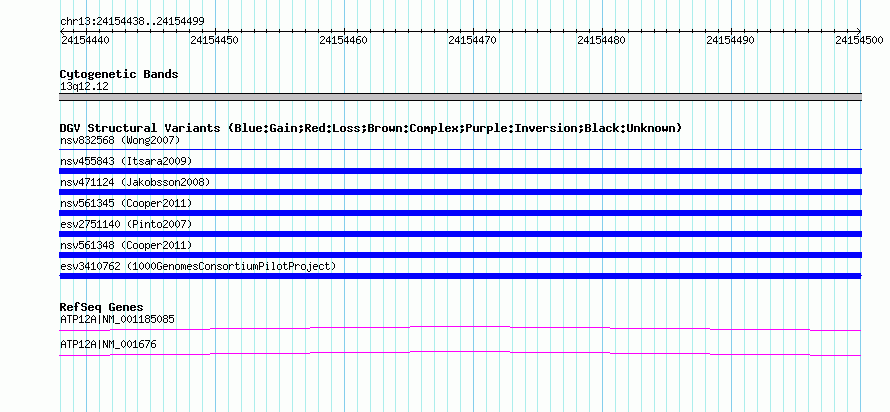Select ruler position 24154460
Image resolution: width=890 pixels, height=412 pixels.
click(x=343, y=40)
